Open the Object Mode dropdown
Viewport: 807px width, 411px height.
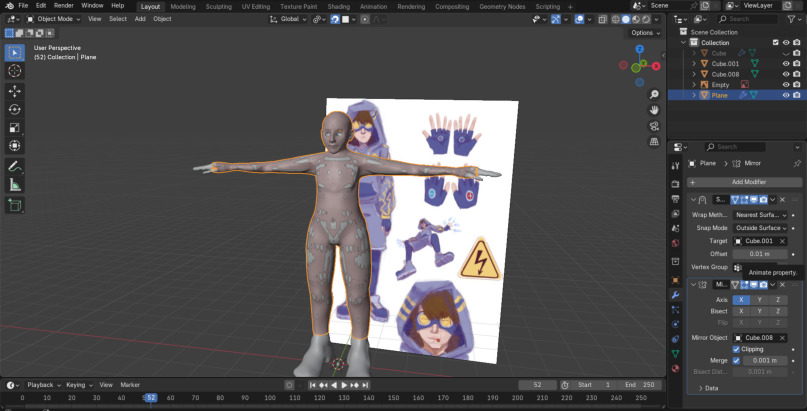pyautogui.click(x=56, y=19)
